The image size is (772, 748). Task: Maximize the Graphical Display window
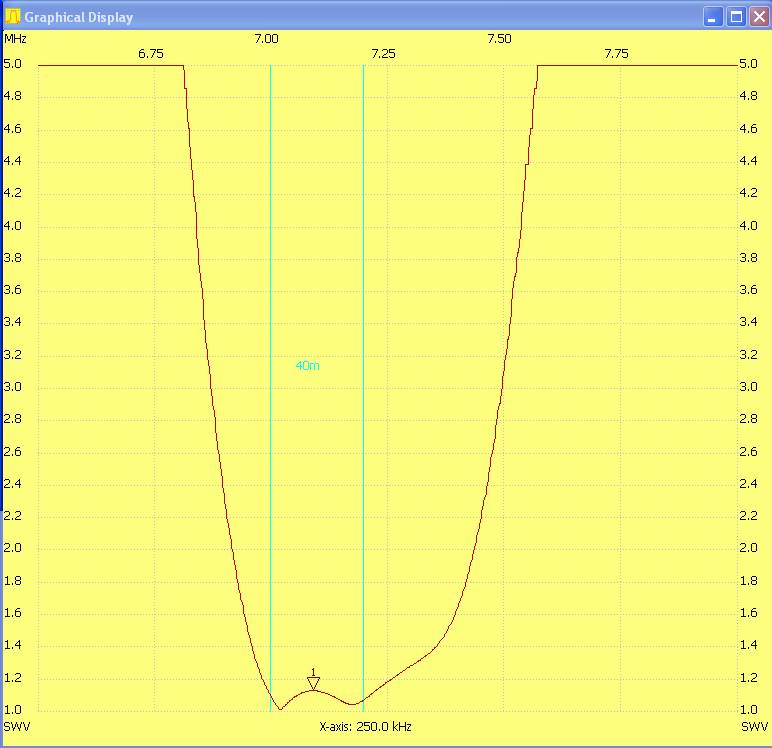(735, 17)
